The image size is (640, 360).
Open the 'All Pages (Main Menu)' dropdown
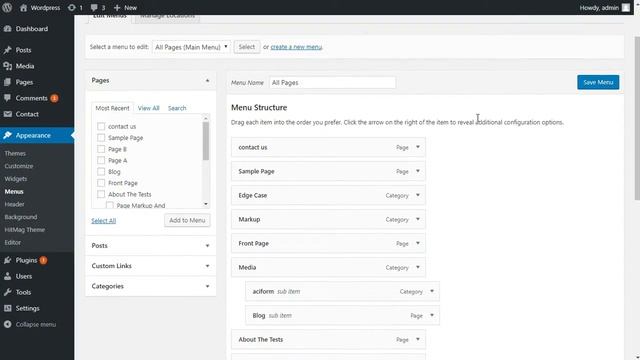pos(191,47)
